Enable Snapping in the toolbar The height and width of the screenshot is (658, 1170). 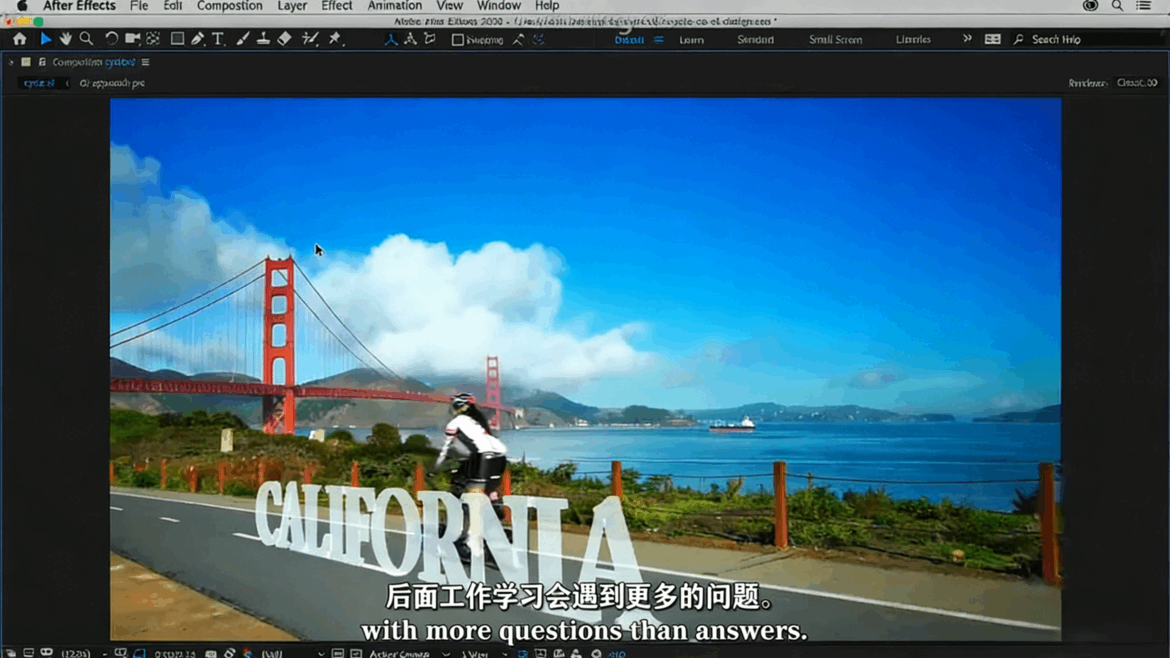pyautogui.click(x=457, y=39)
